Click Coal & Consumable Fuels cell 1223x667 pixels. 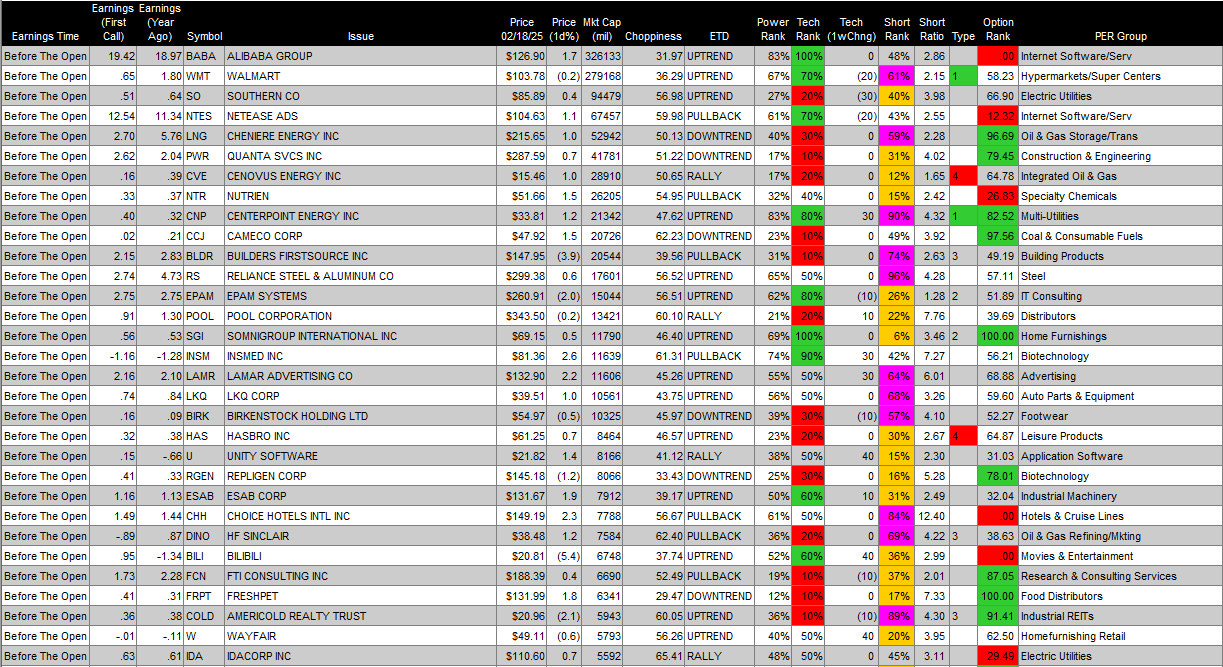(1119, 236)
